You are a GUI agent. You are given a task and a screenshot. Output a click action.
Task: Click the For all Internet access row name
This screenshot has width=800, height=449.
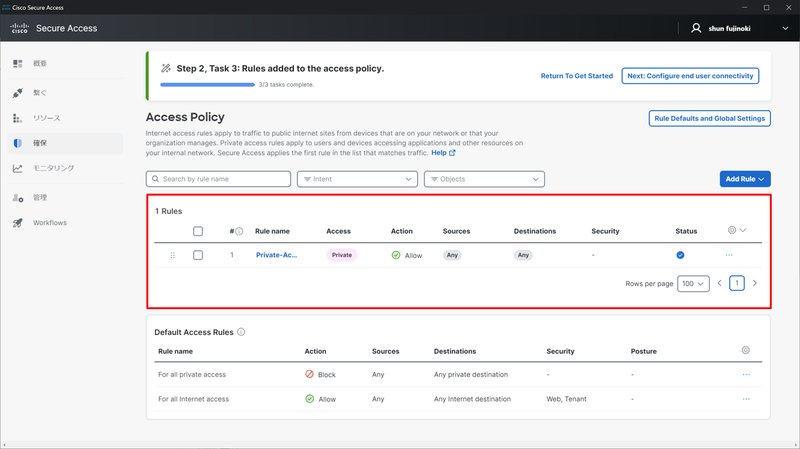(x=193, y=399)
